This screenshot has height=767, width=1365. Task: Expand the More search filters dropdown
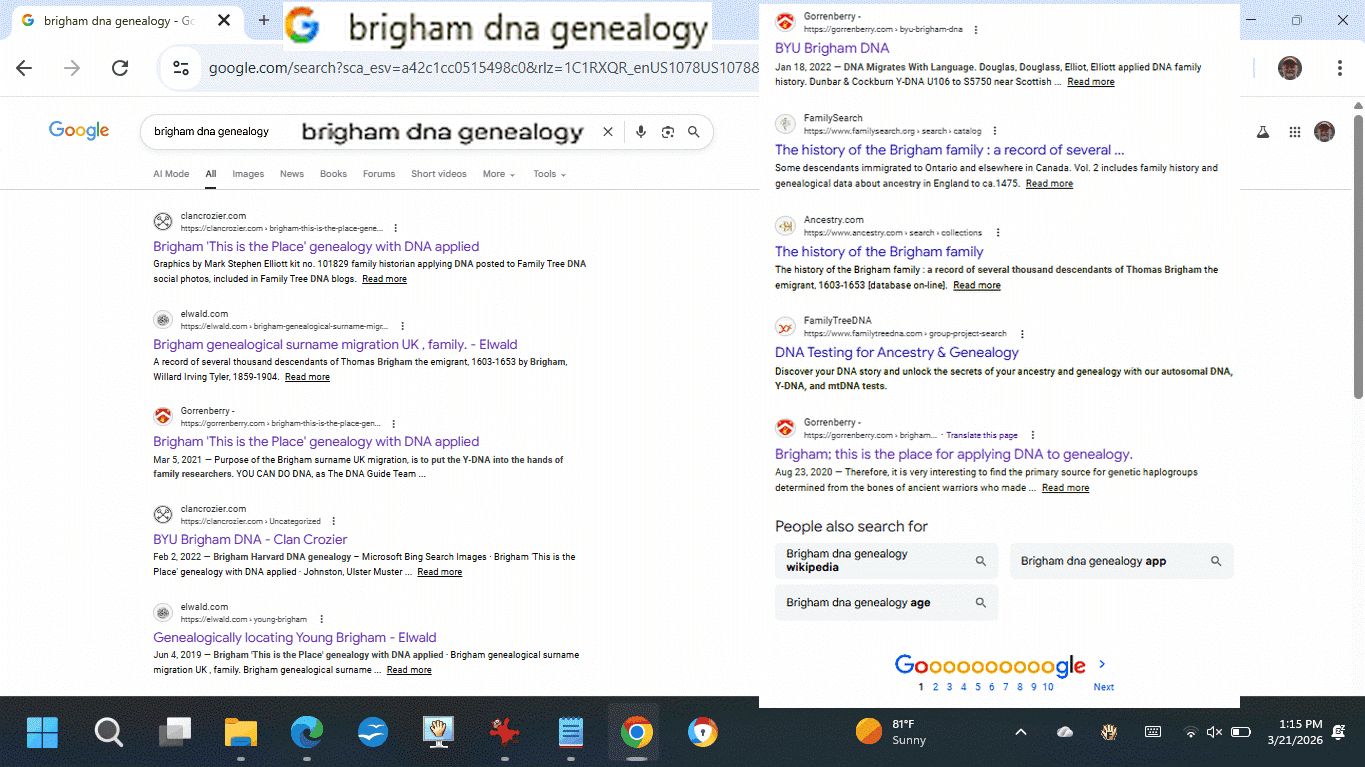coord(498,174)
